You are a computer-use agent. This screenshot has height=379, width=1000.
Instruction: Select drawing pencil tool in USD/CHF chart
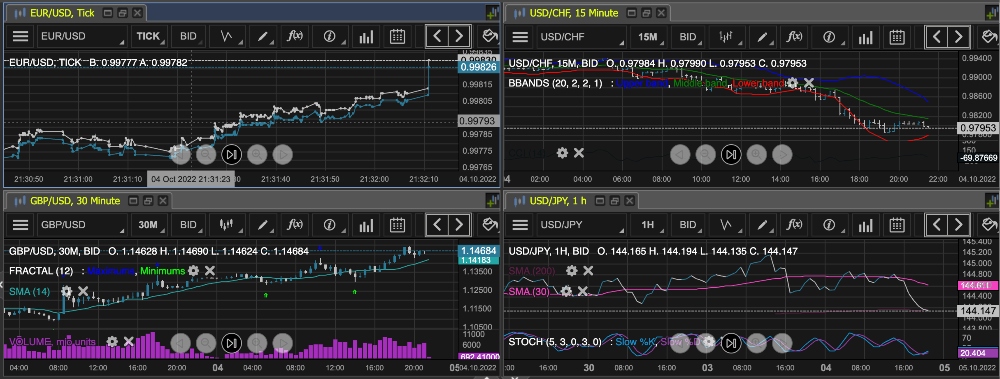click(762, 36)
